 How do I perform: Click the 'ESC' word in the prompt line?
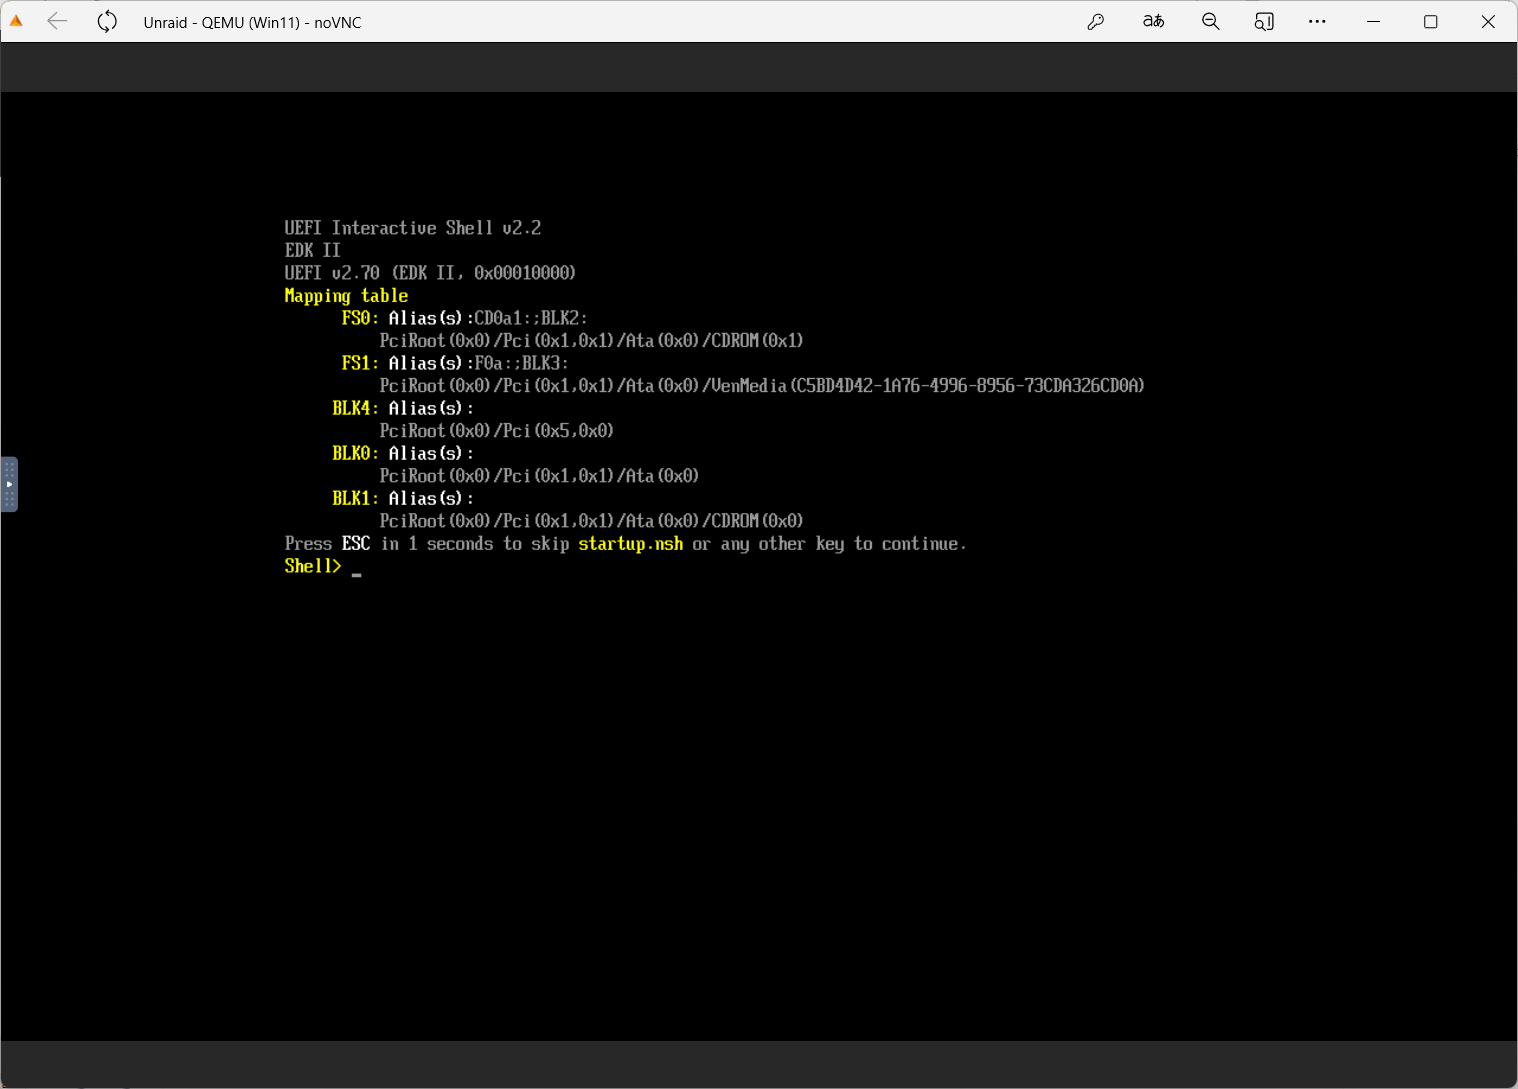click(x=356, y=544)
